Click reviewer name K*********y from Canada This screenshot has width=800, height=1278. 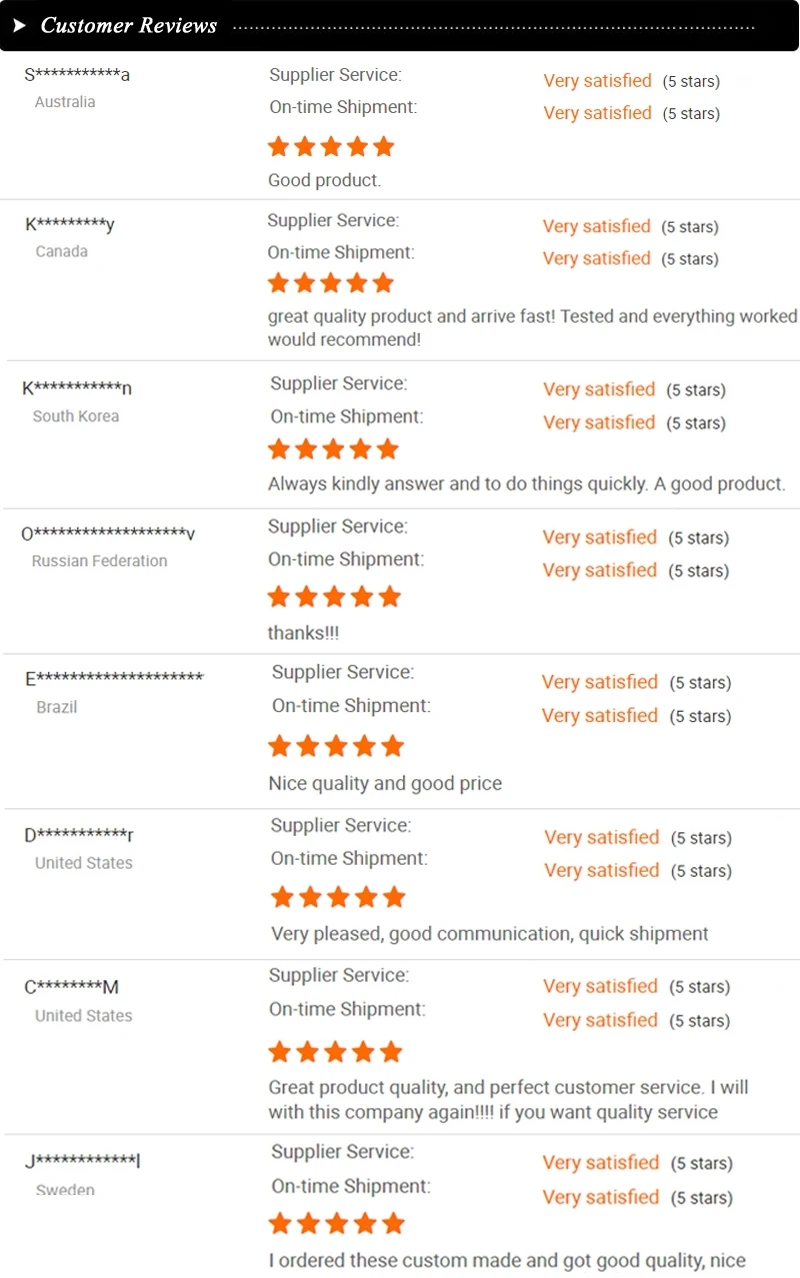click(x=70, y=225)
